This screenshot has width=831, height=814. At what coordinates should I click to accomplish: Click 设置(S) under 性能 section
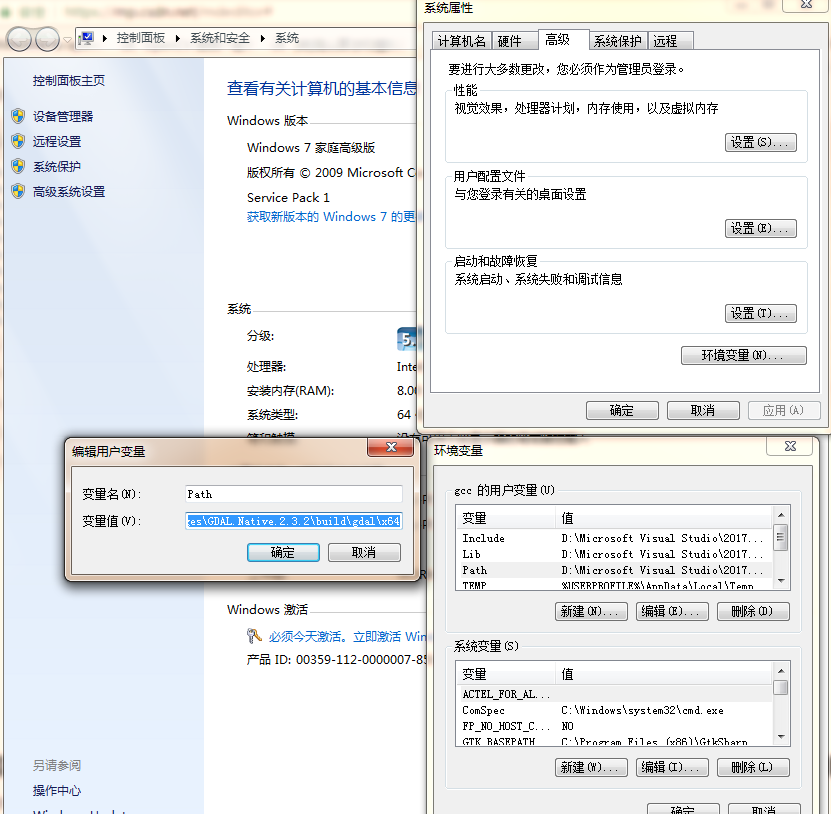760,142
